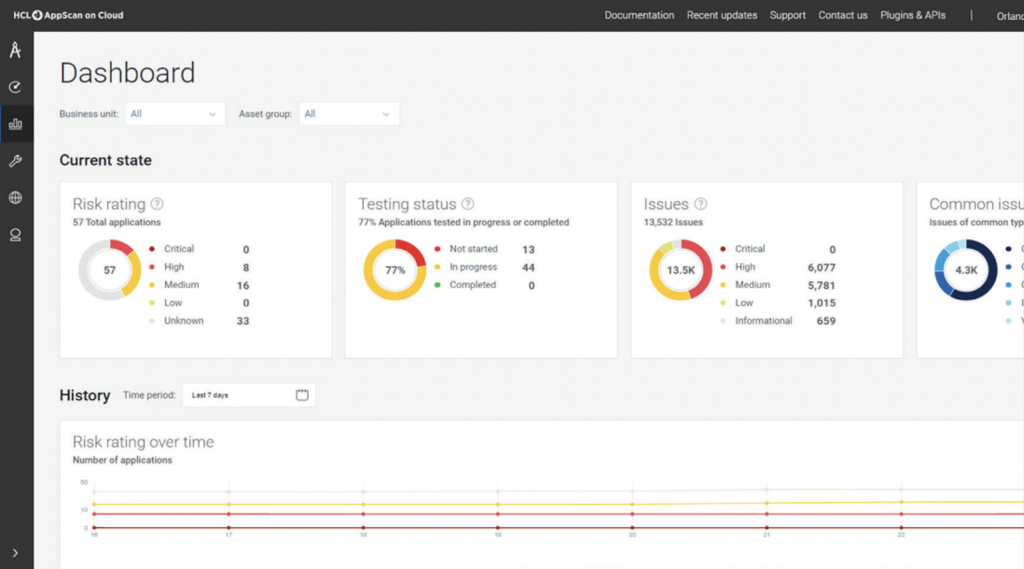This screenshot has width=1024, height=569.
Task: Click the 16 Medium applications count
Action: point(242,285)
